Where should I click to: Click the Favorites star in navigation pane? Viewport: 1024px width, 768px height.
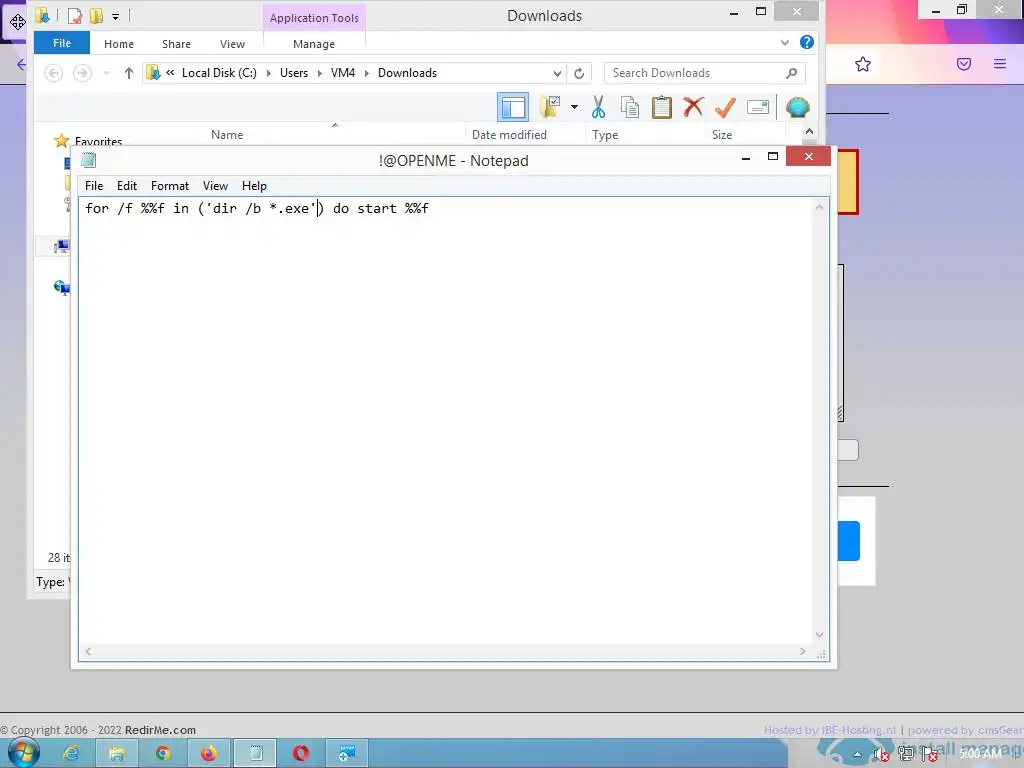(61, 140)
